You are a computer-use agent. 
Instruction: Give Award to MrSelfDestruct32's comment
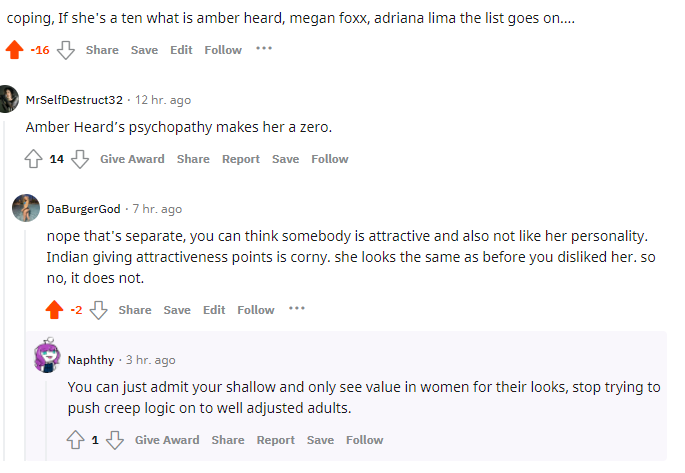pyautogui.click(x=132, y=159)
